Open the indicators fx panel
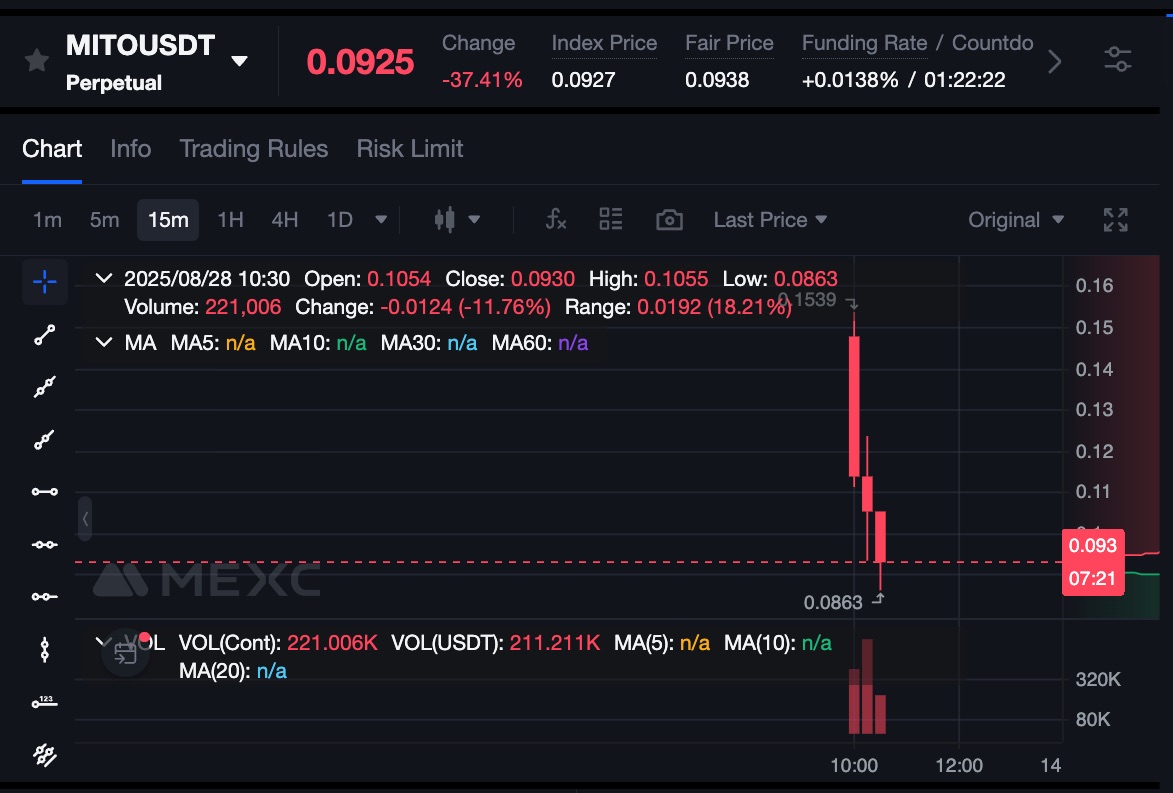The width and height of the screenshot is (1173, 793). click(556, 219)
